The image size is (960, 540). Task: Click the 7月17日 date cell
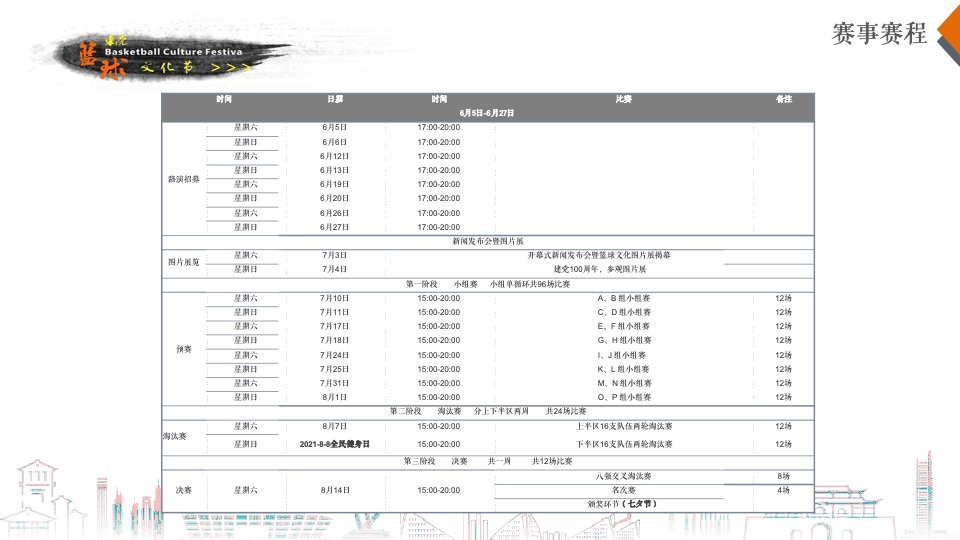[x=334, y=326]
